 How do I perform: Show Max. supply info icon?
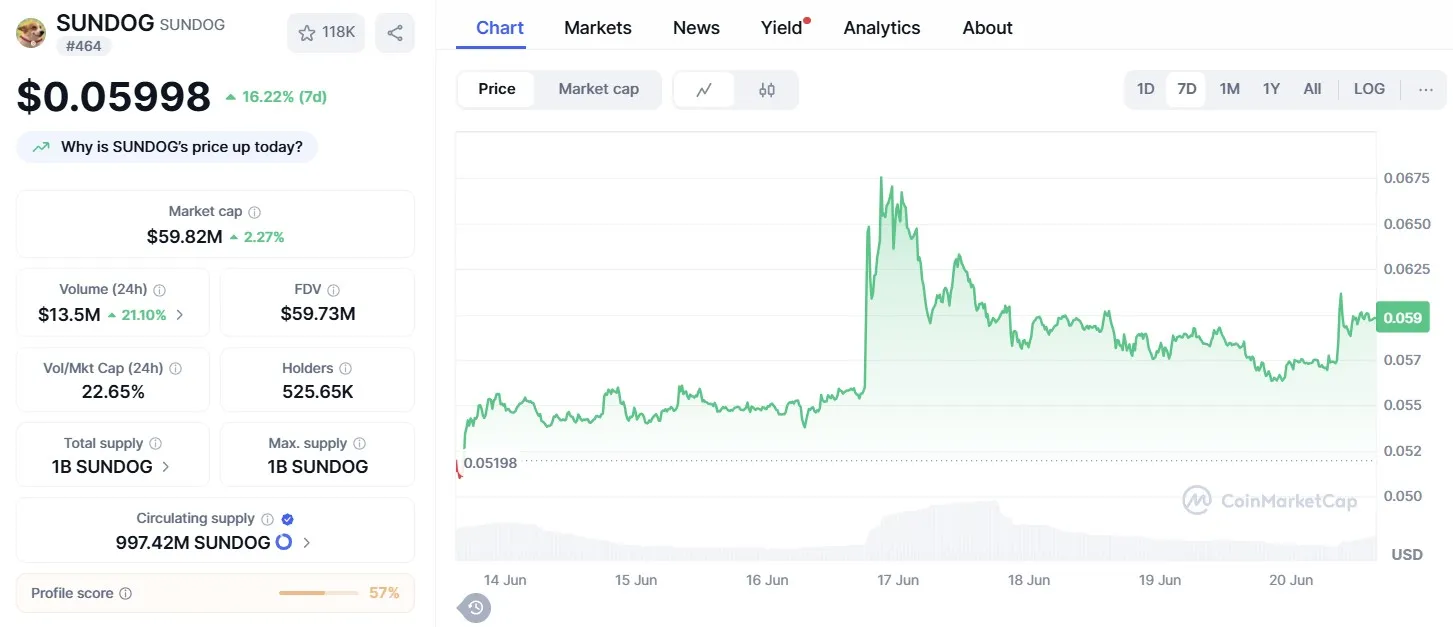pyautogui.click(x=359, y=444)
